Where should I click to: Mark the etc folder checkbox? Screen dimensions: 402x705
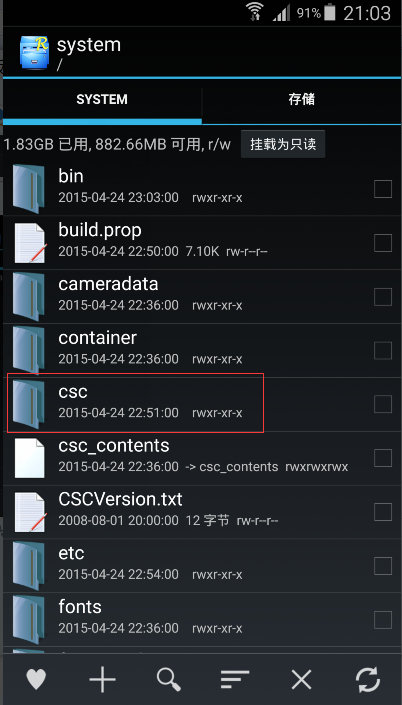pyautogui.click(x=383, y=566)
